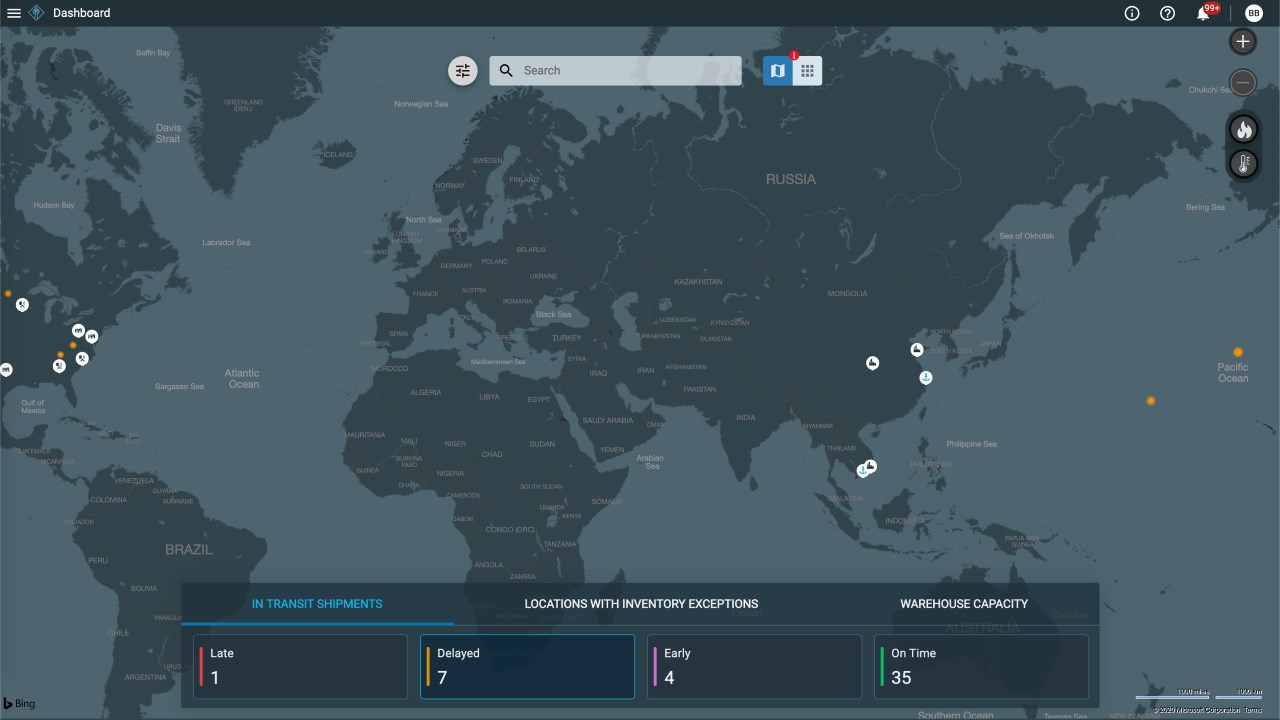Click the Terms link at map corner

[1253, 709]
